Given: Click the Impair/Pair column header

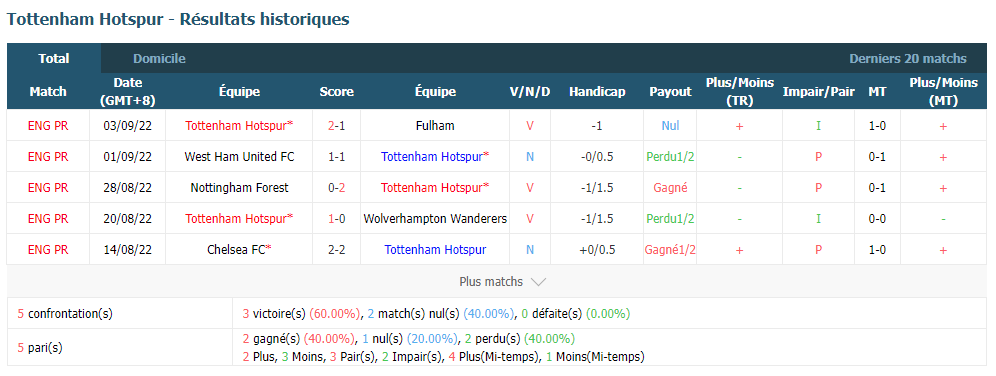Looking at the screenshot, I should (x=818, y=91).
